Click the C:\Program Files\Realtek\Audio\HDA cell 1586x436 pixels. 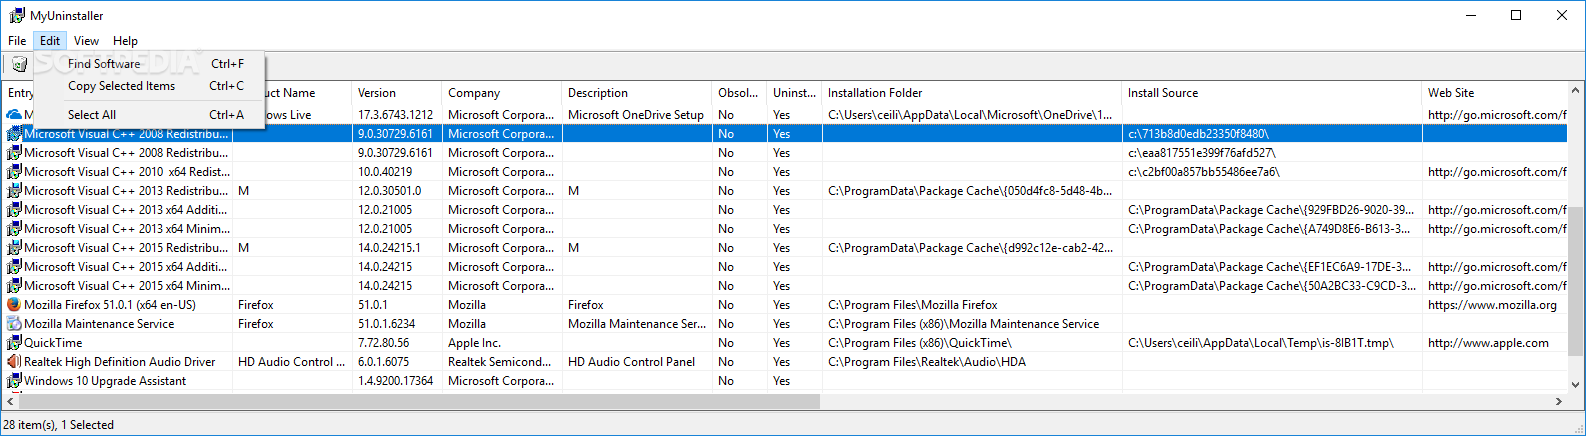tap(927, 362)
